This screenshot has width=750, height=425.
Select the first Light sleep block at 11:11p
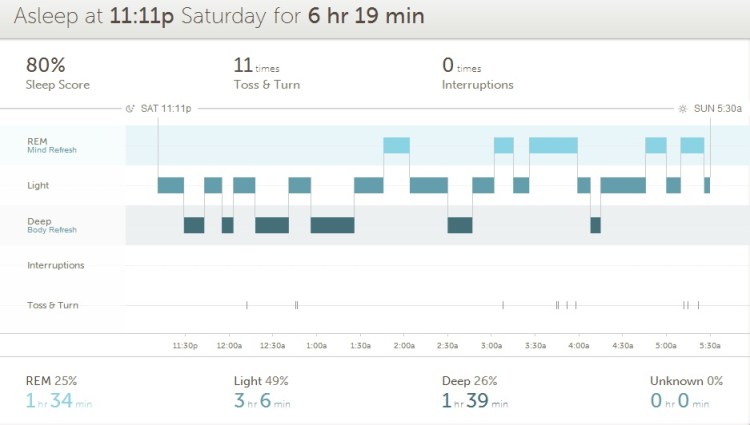pos(171,185)
